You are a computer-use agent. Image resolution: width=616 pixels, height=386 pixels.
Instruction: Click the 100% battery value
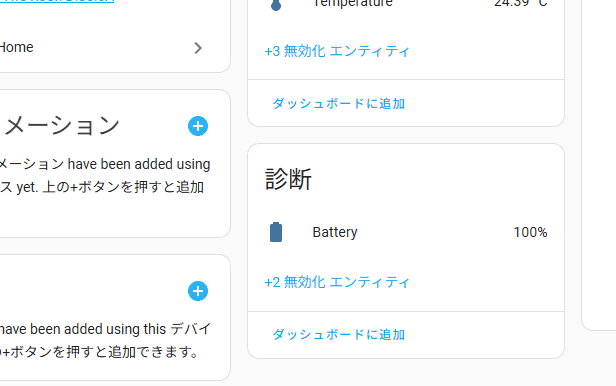(530, 232)
